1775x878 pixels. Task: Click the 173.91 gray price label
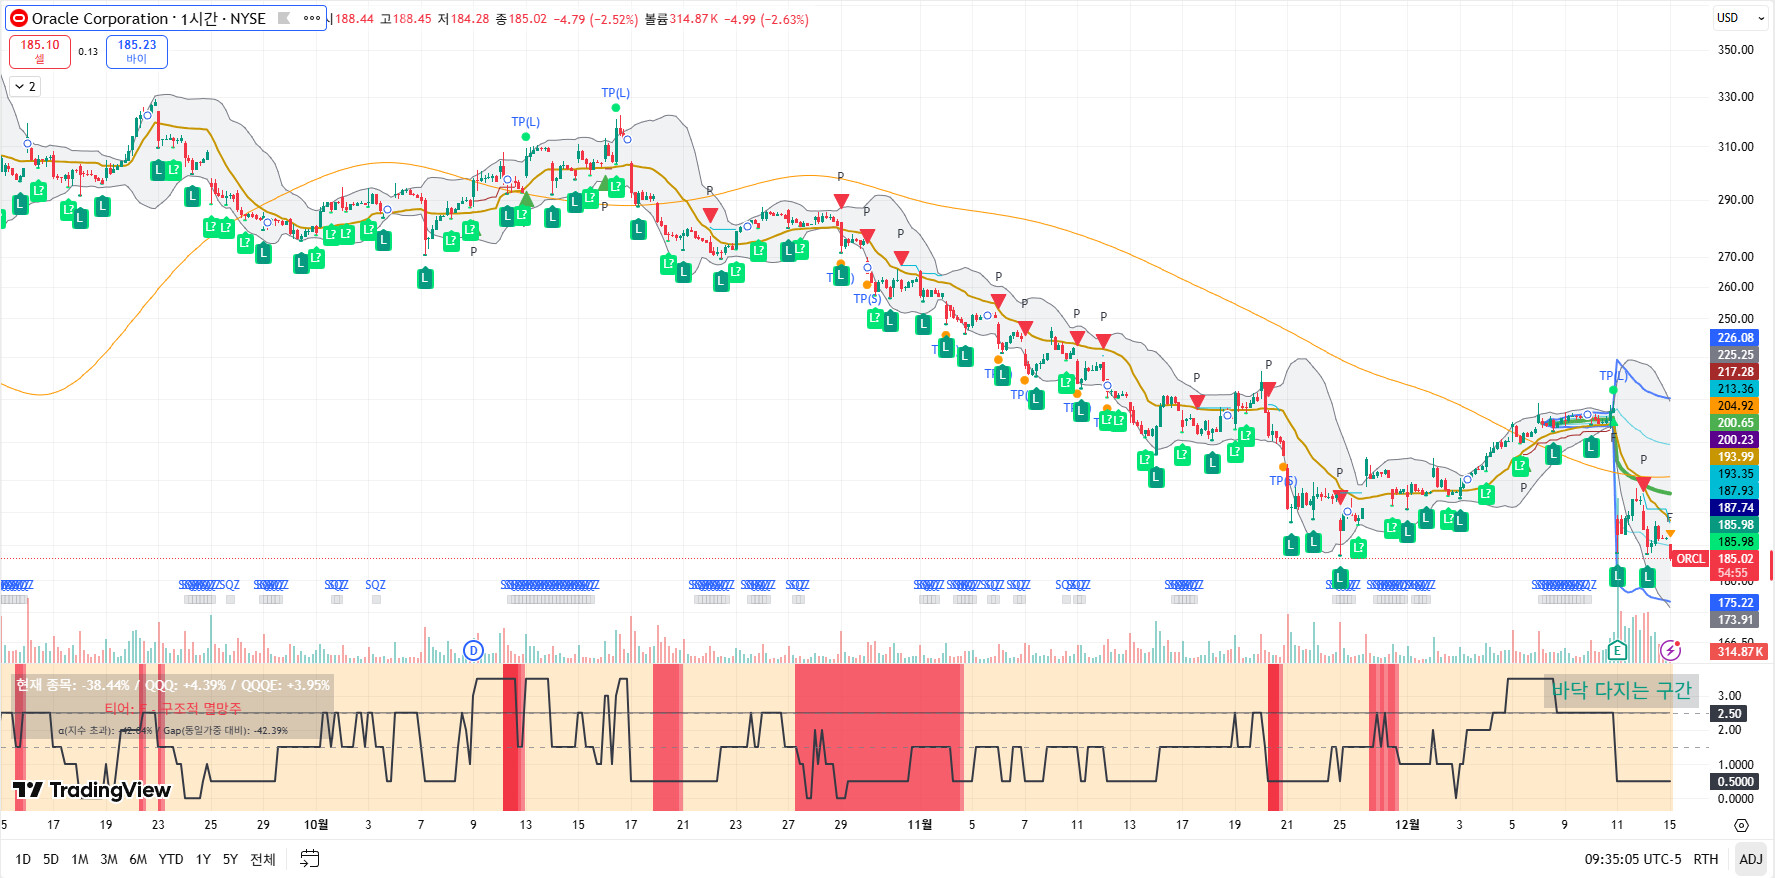click(1736, 620)
